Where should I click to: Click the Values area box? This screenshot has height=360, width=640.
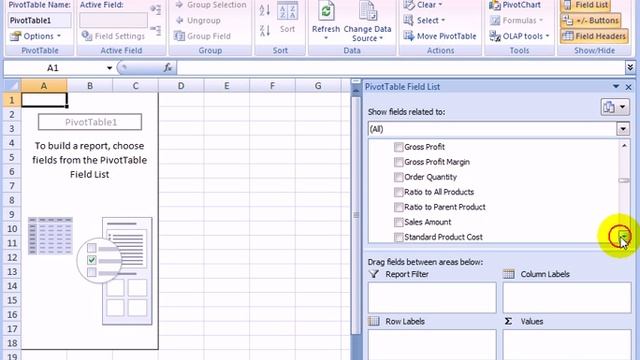(x=567, y=345)
